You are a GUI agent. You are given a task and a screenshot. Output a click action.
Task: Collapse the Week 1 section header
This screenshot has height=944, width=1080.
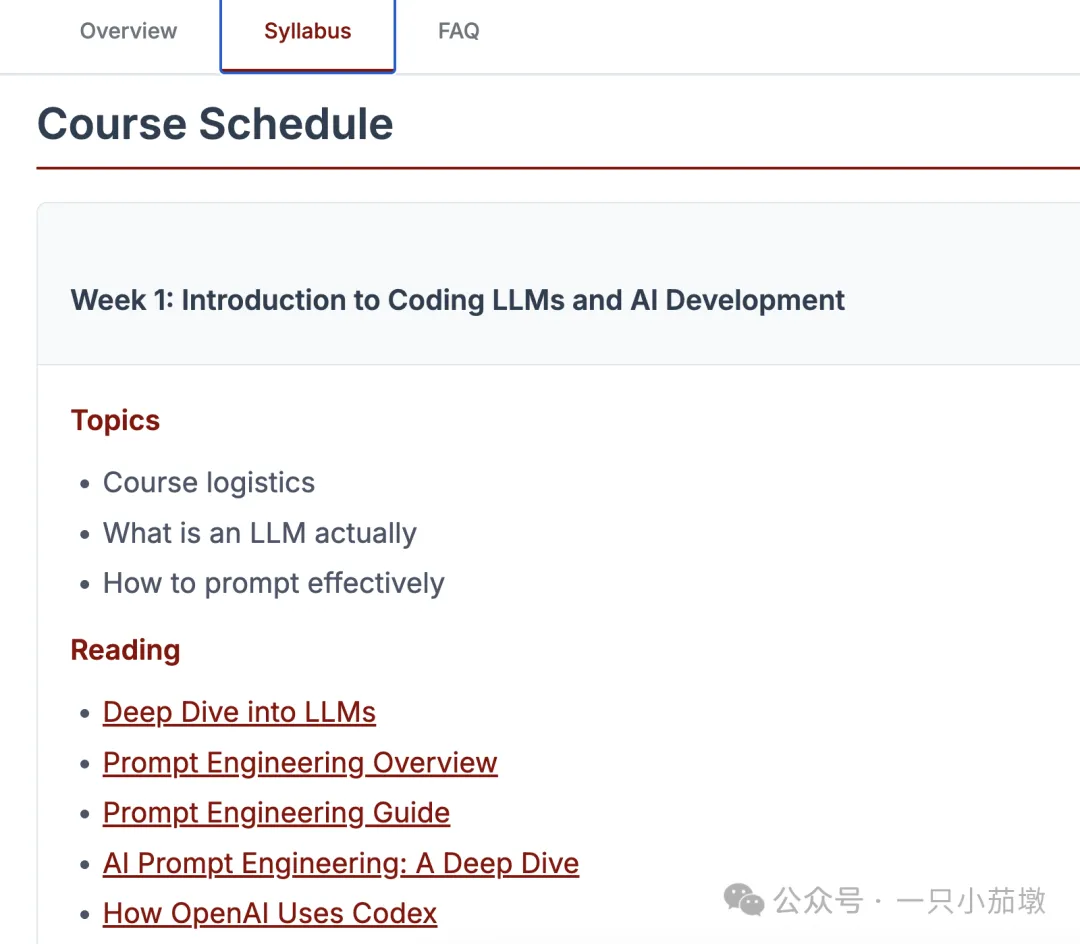[458, 300]
